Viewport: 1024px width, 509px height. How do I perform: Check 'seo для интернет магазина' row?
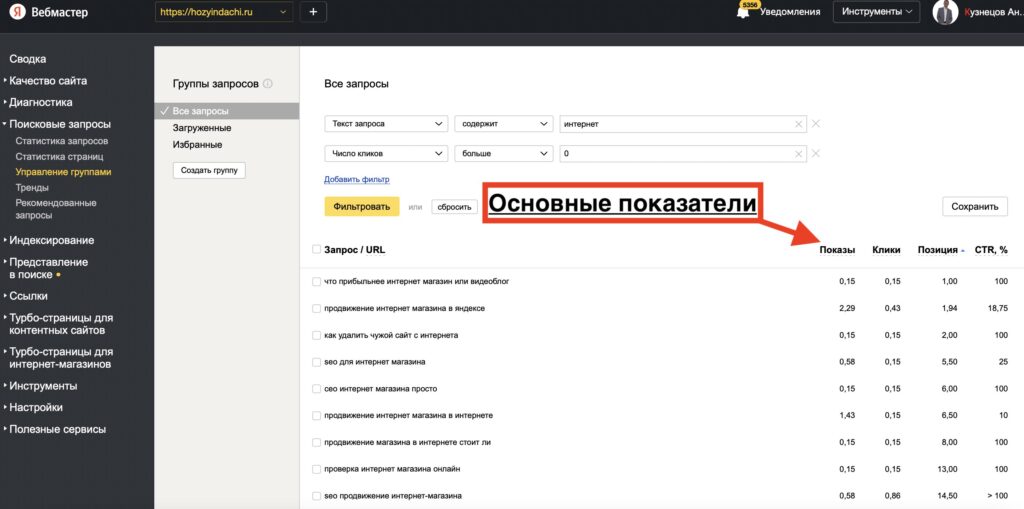[x=316, y=362]
